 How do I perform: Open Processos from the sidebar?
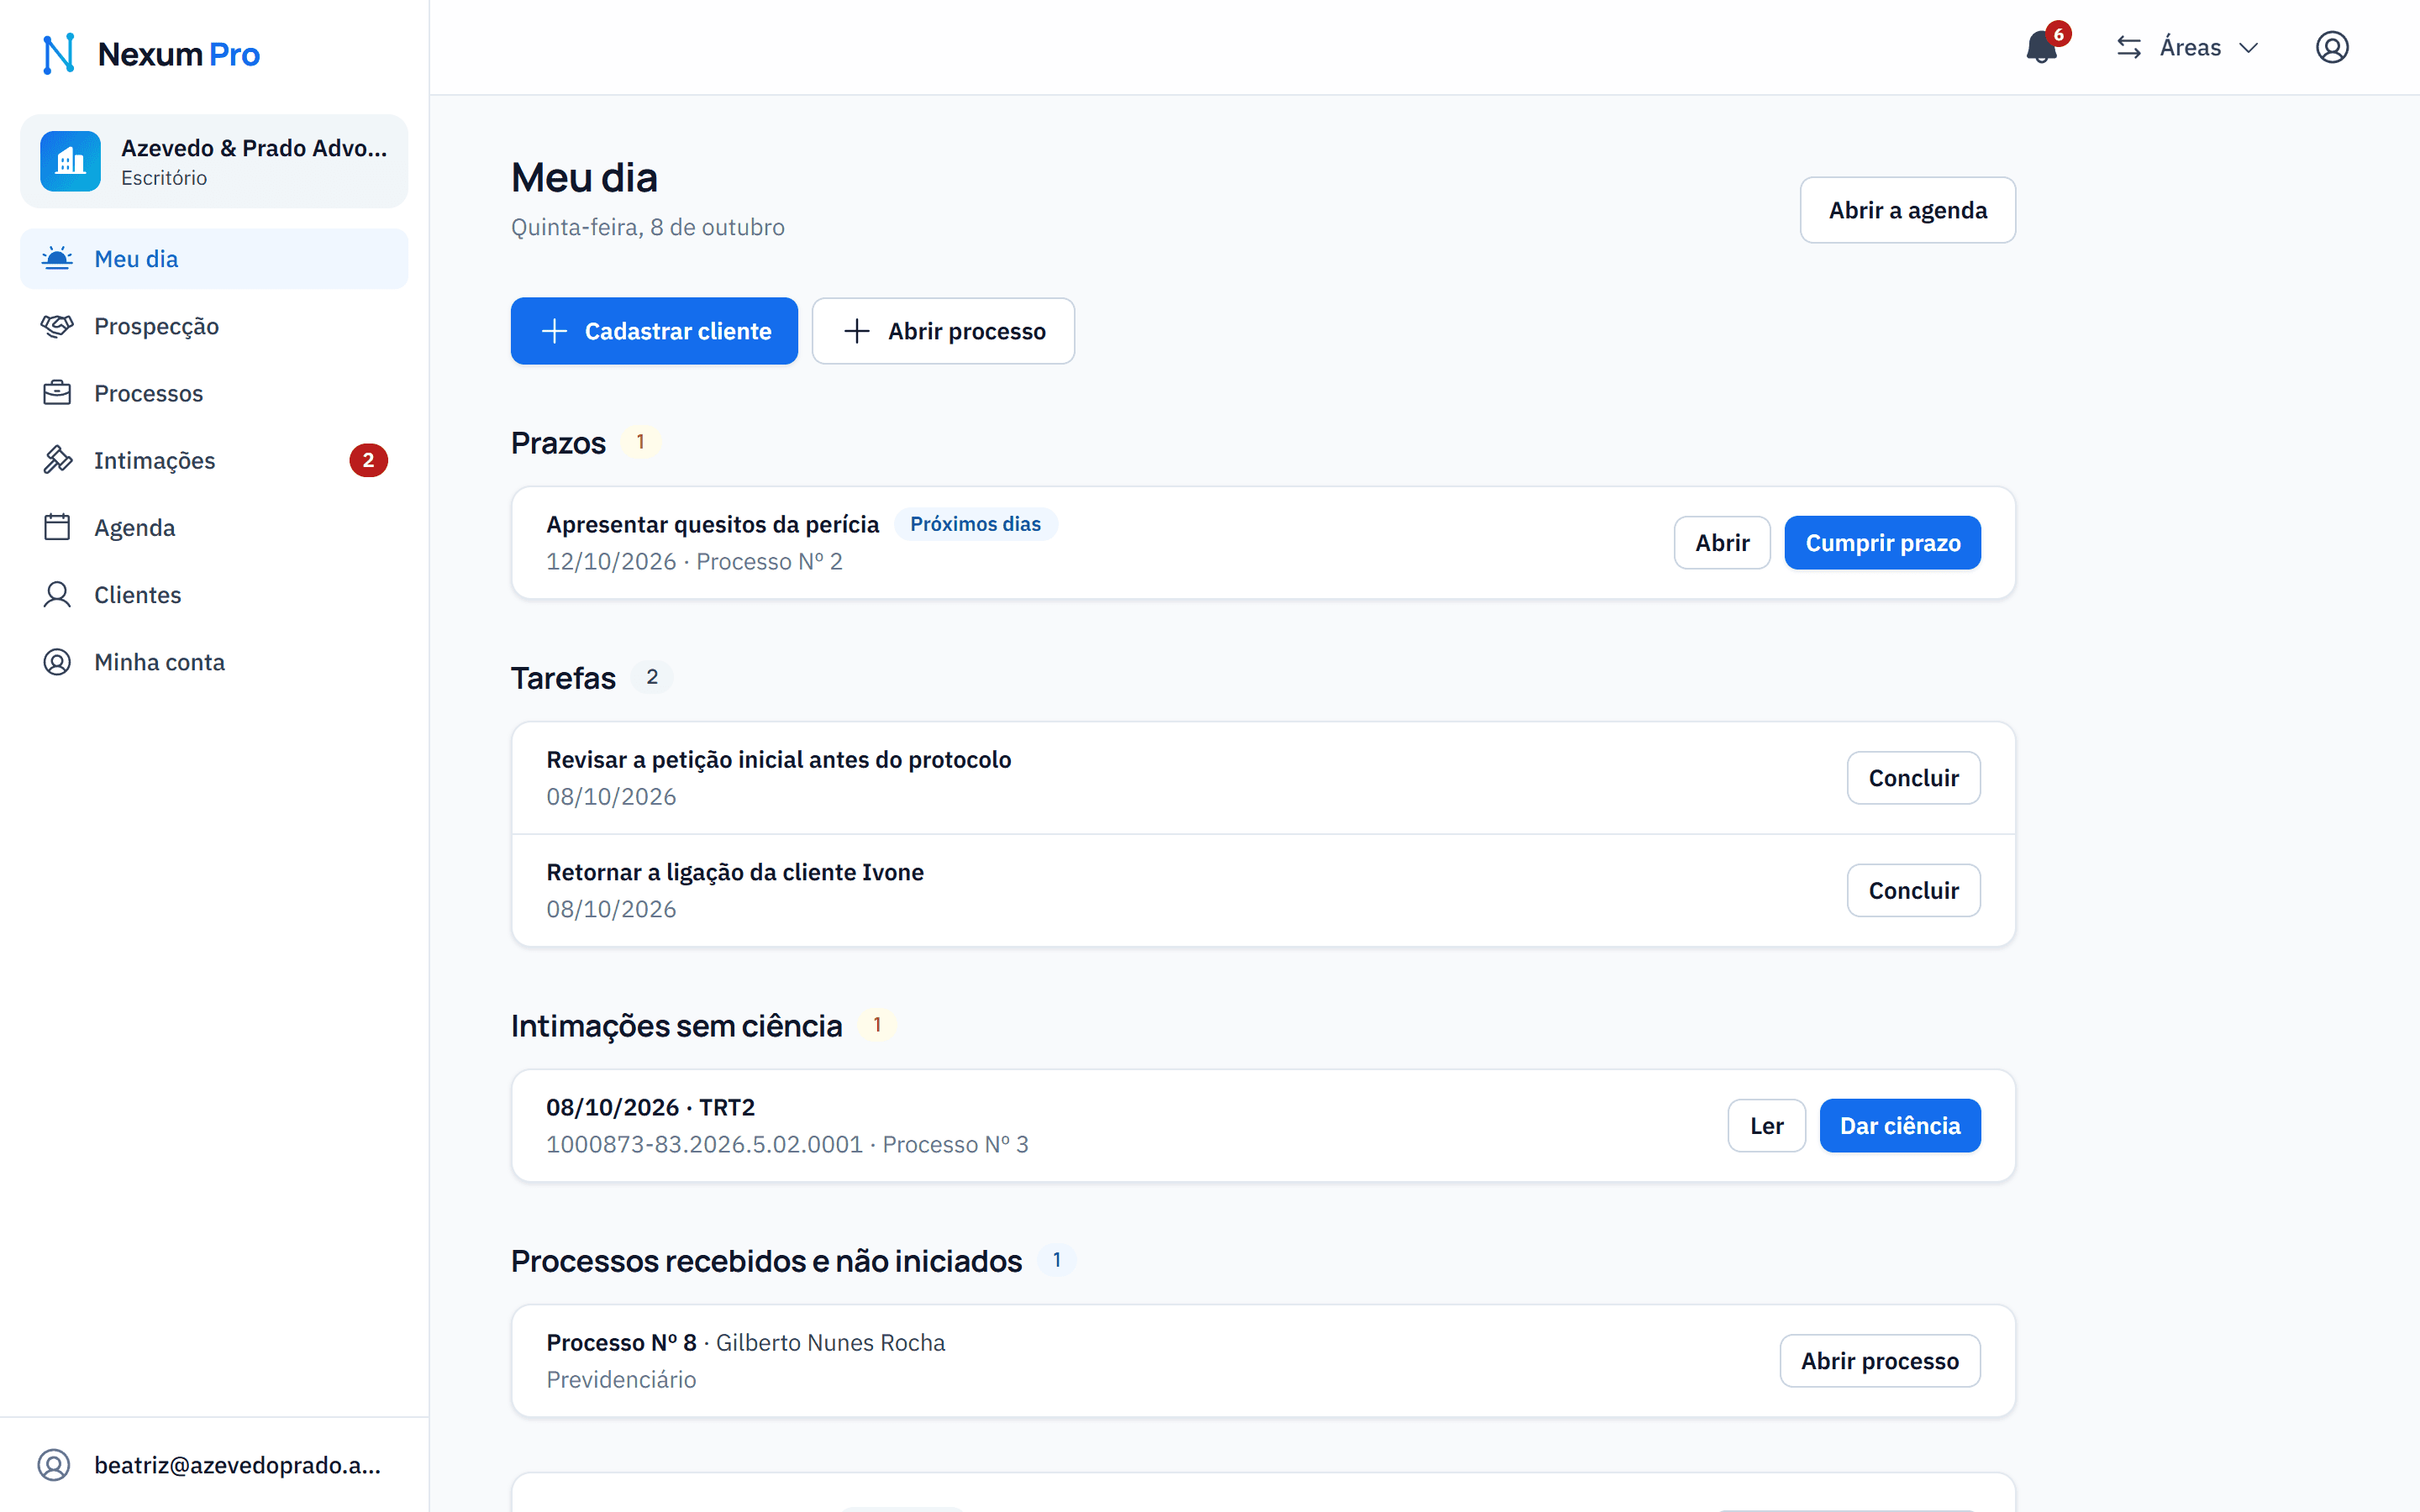click(214, 393)
